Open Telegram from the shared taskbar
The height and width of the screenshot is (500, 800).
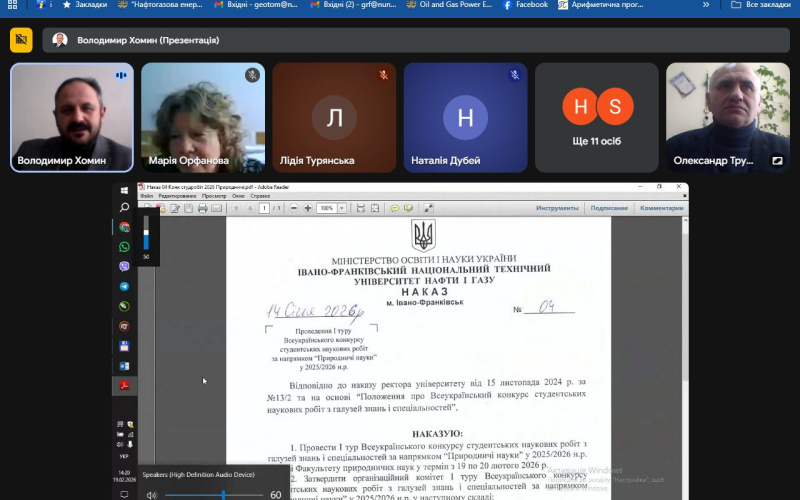pos(124,286)
